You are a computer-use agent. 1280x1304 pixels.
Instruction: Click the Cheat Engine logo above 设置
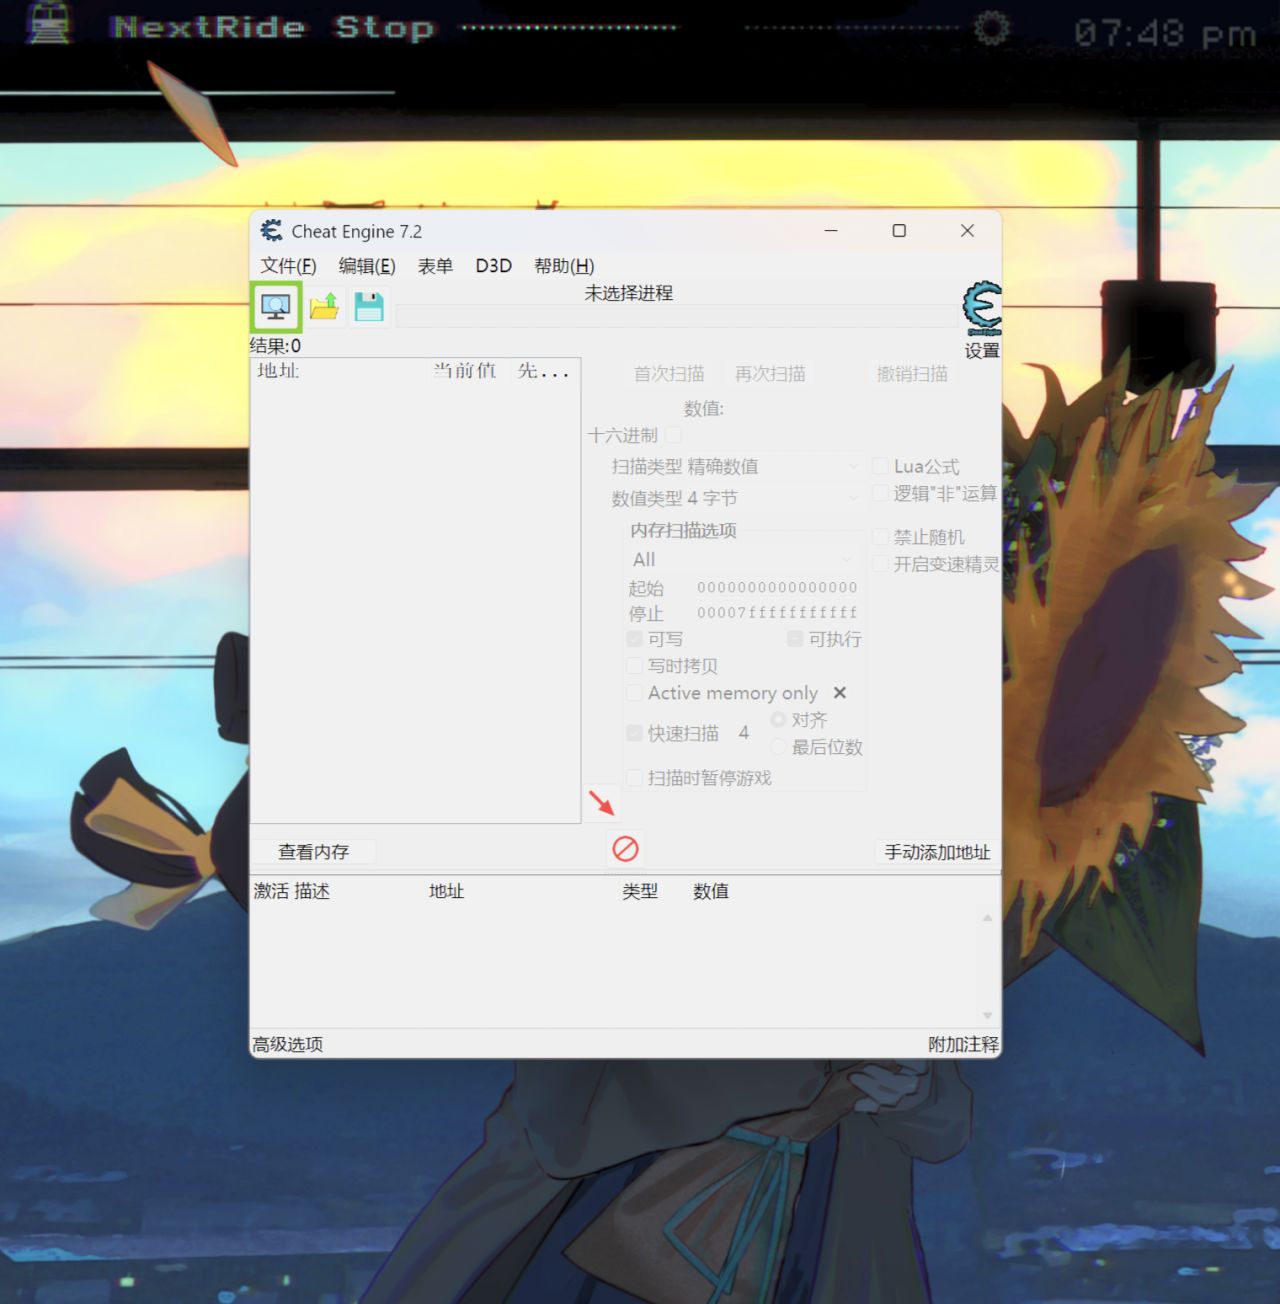(x=982, y=308)
